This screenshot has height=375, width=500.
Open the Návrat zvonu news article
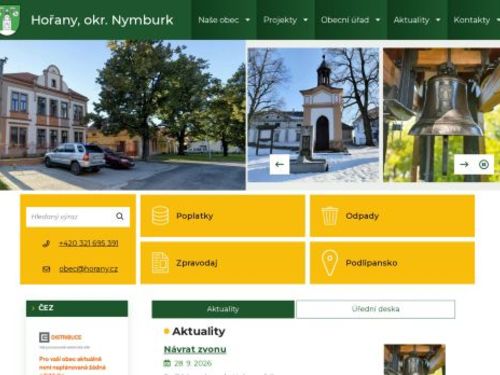click(195, 349)
